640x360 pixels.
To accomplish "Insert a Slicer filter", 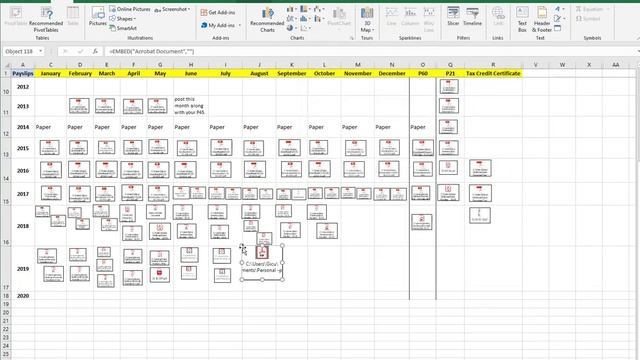I will coord(453,17).
